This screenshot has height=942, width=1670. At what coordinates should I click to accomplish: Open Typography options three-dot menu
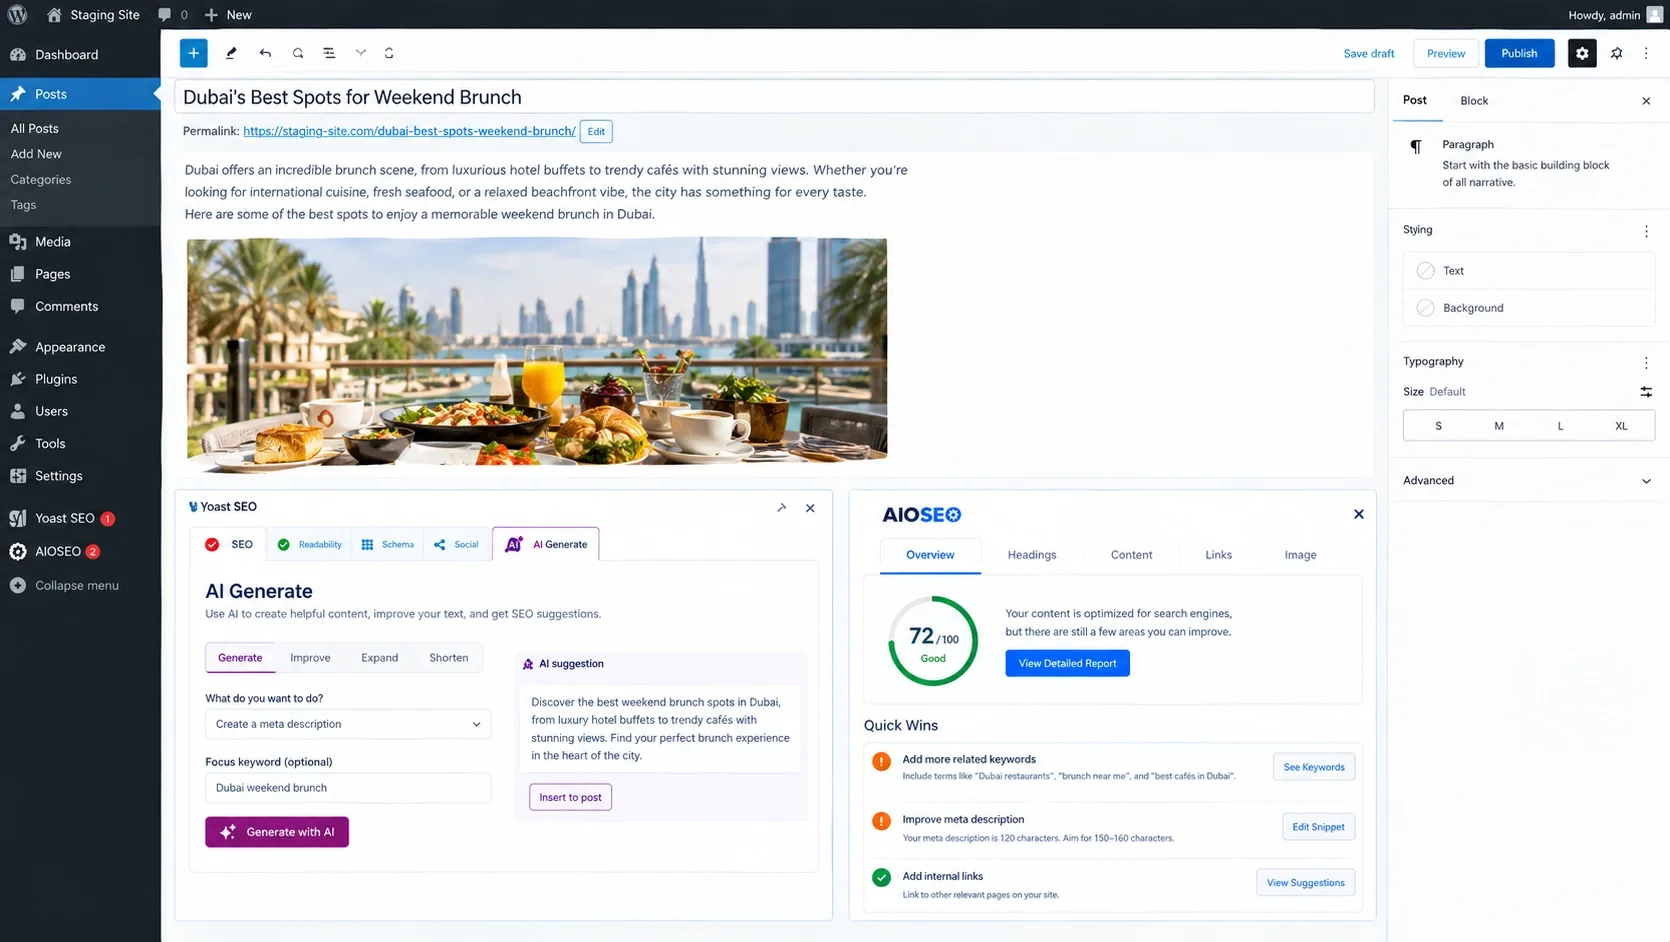click(x=1646, y=363)
